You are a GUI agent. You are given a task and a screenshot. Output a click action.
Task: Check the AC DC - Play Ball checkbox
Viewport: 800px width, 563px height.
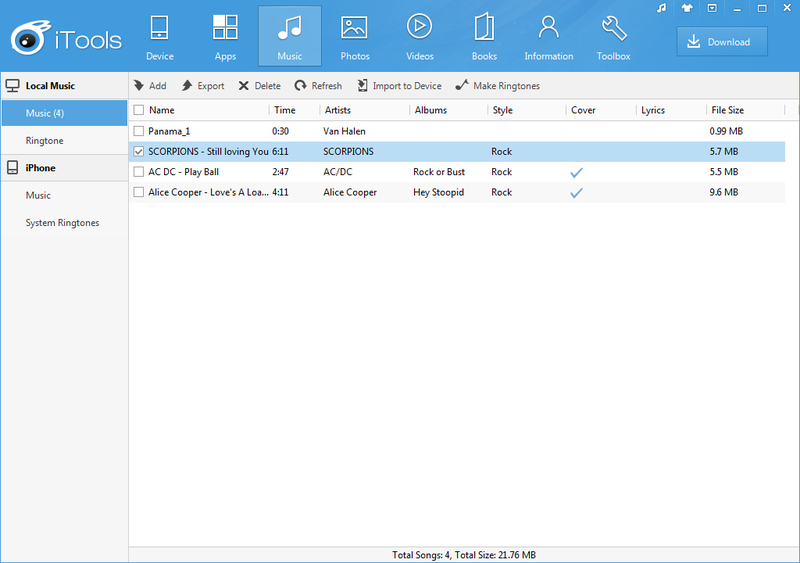click(x=138, y=172)
